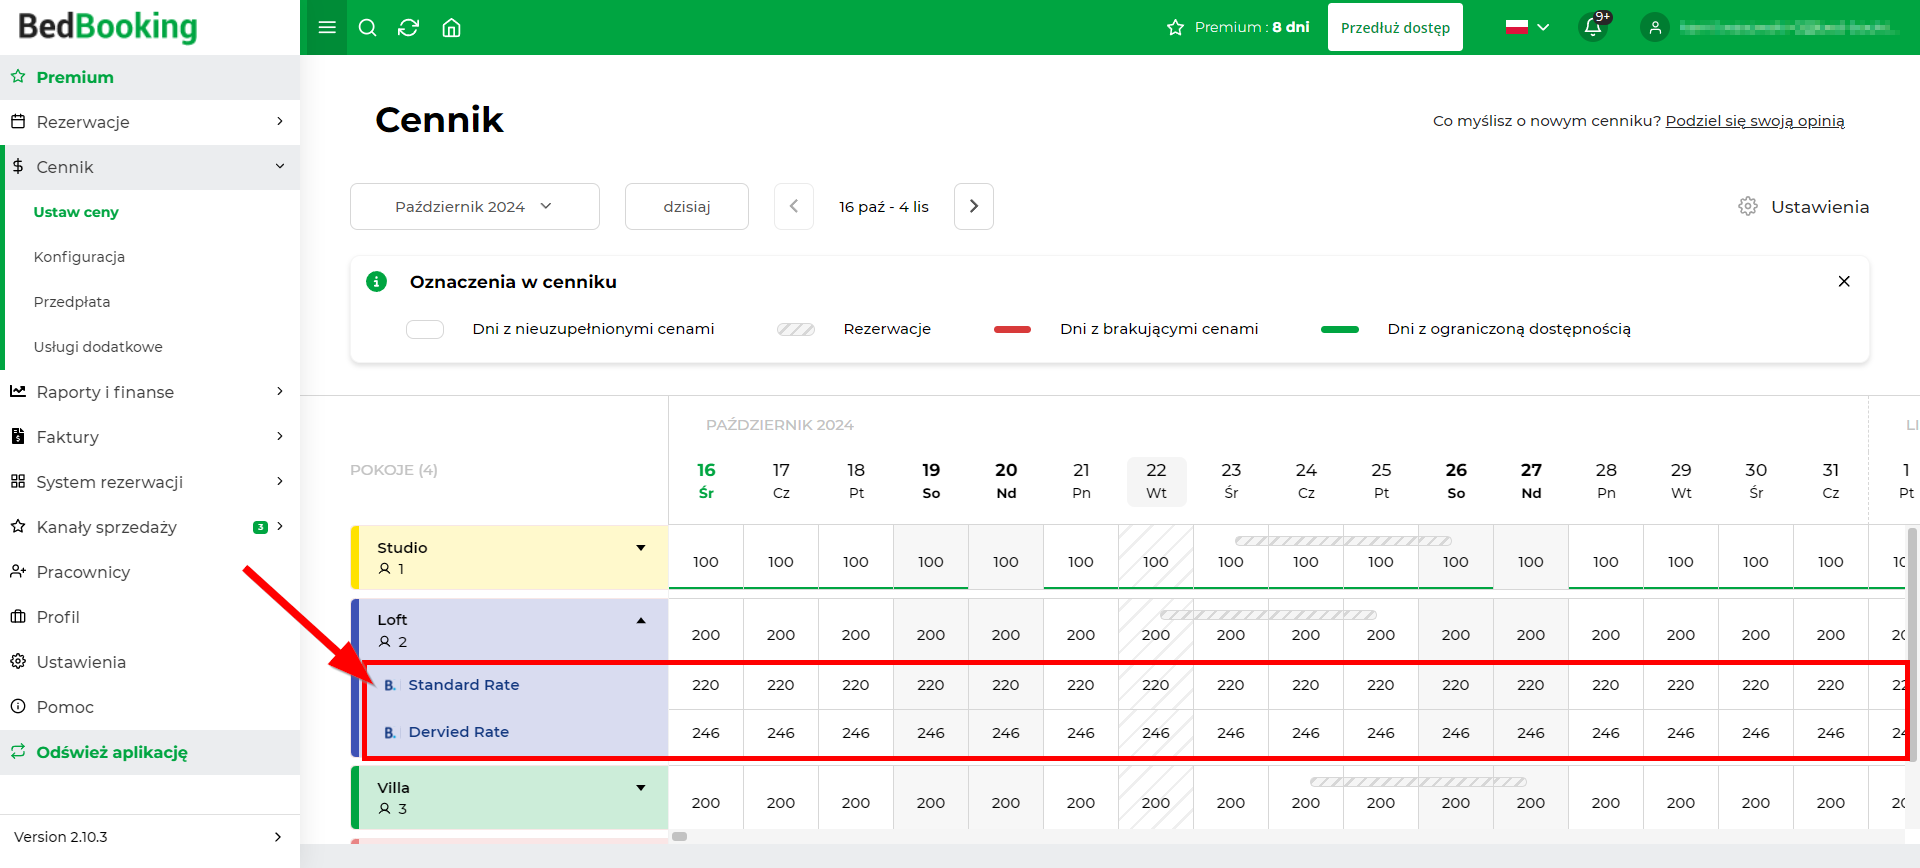Open the hamburger menu icon
The height and width of the screenshot is (868, 1920).
click(326, 27)
